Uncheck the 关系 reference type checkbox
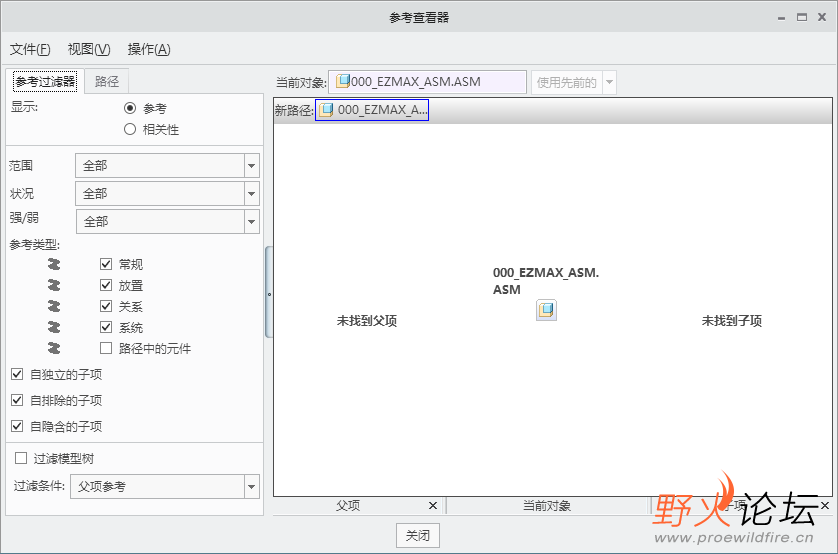838x554 pixels. click(106, 306)
